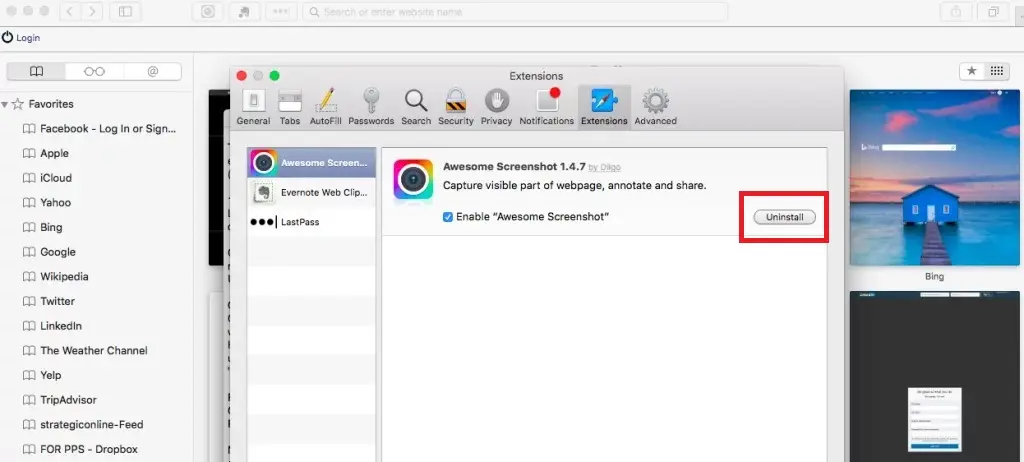Go forward with the forward arrow
1024x462 pixels.
(93, 12)
